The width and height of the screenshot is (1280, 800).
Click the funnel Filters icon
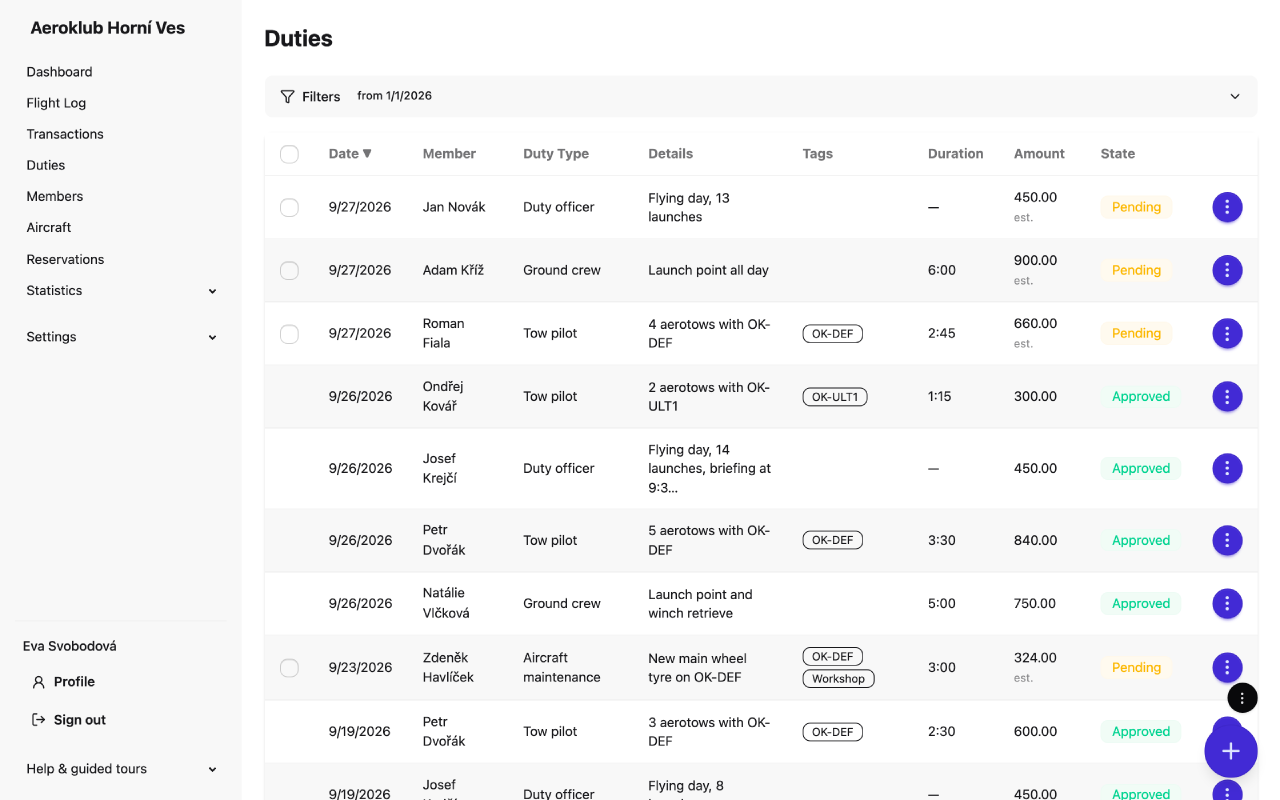click(287, 96)
